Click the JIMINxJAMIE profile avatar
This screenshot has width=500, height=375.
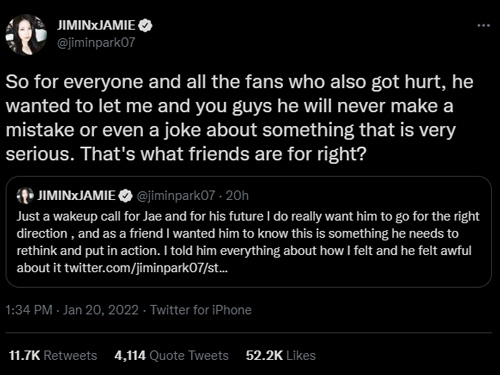click(x=26, y=34)
